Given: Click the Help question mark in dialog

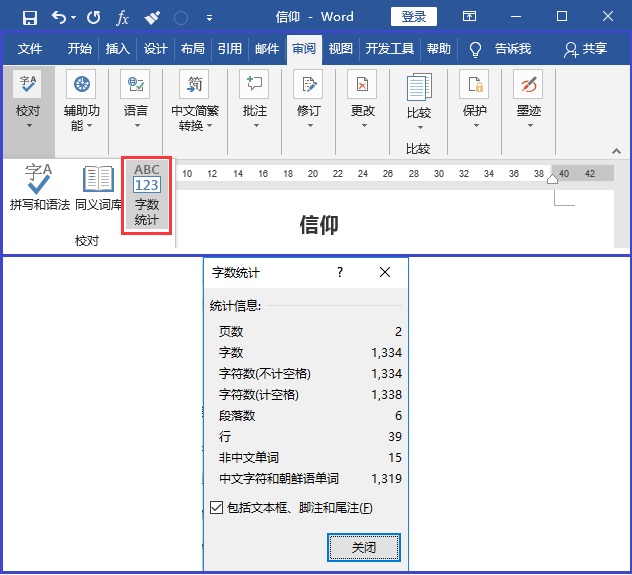Looking at the screenshot, I should click(x=340, y=272).
